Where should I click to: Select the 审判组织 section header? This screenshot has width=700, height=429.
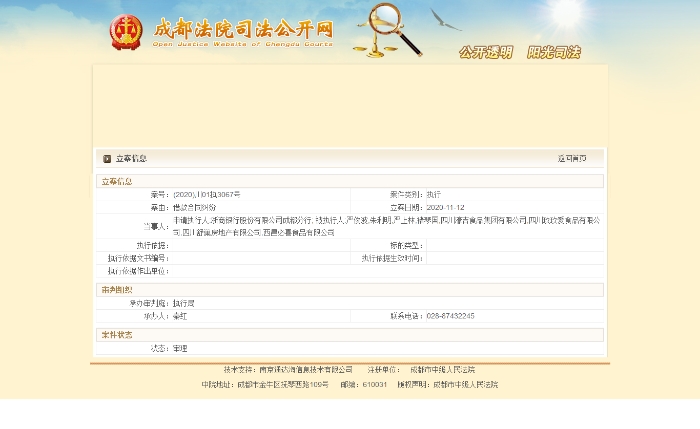click(116, 290)
